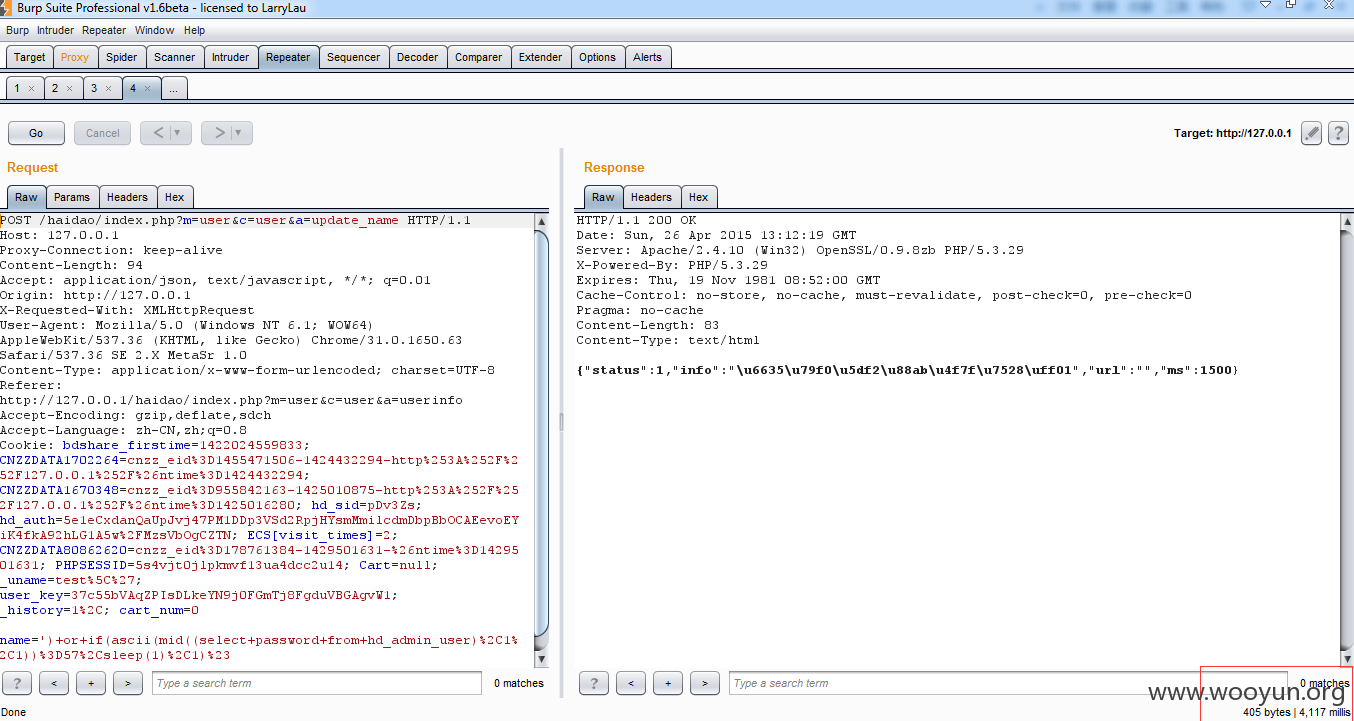
Task: Jump to previous match in response search
Action: point(631,684)
